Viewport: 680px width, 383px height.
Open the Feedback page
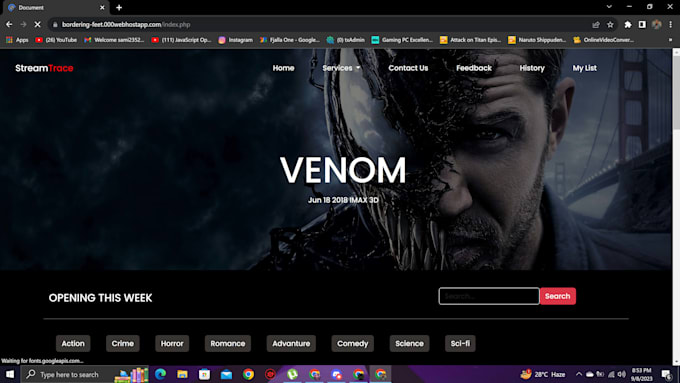pos(474,68)
